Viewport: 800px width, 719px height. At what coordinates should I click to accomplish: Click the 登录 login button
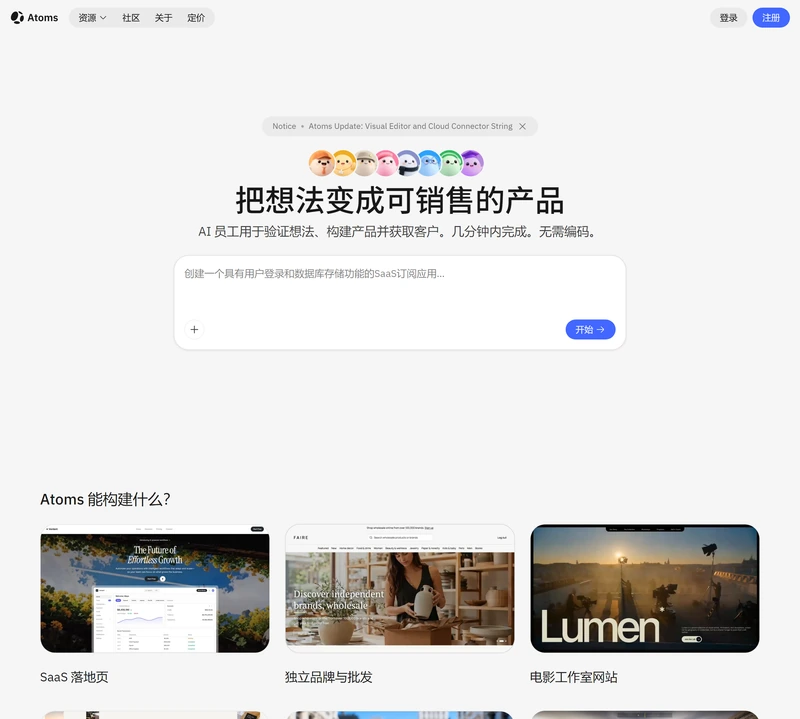728,18
